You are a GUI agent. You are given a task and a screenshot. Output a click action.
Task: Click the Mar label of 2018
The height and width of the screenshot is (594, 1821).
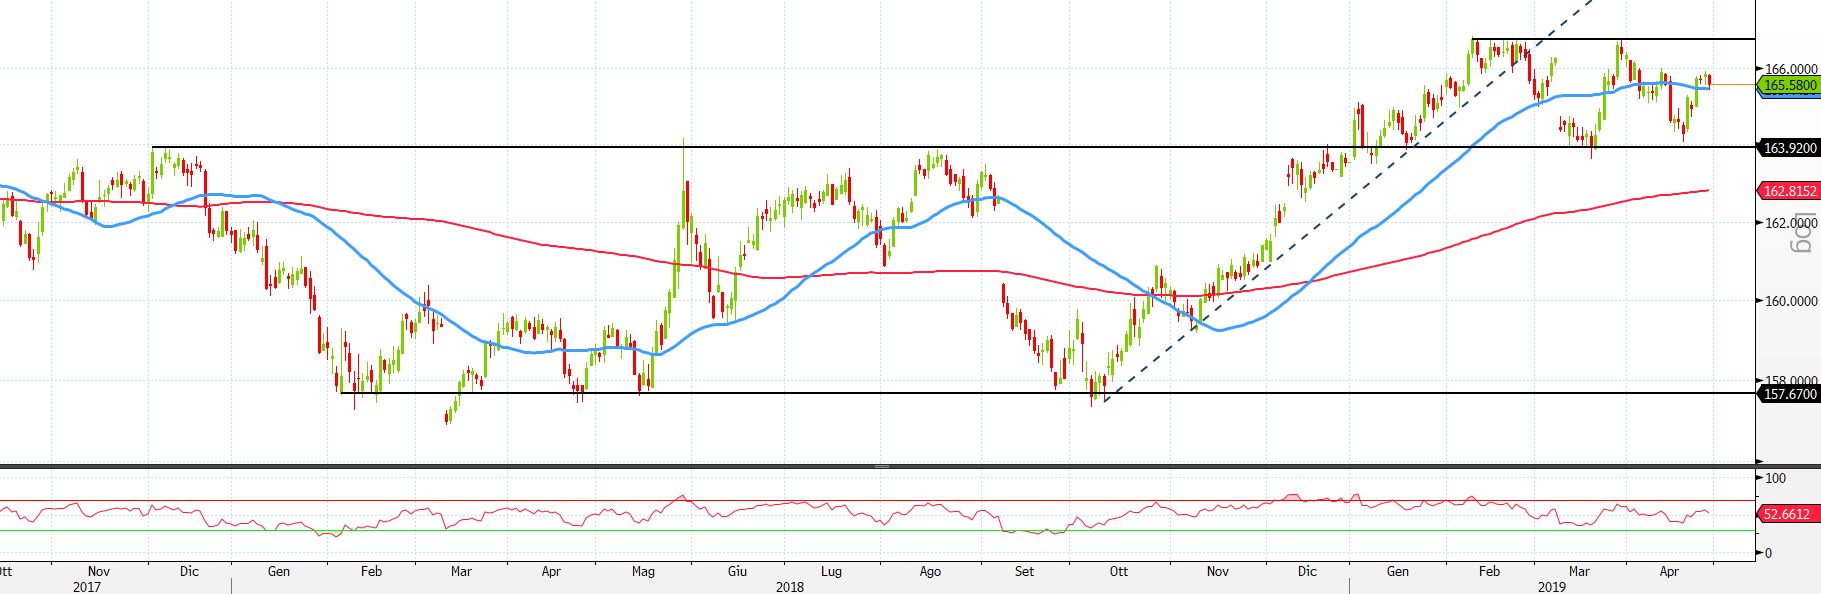point(461,572)
